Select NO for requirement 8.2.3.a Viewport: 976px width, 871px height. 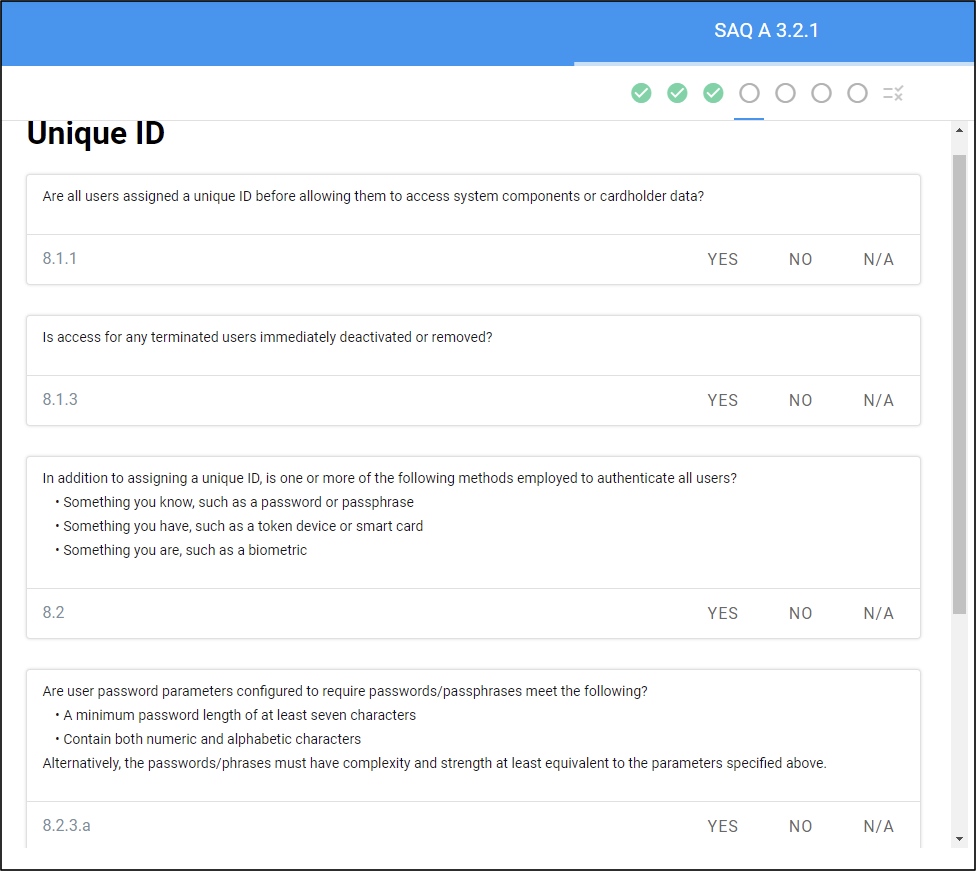(800, 827)
